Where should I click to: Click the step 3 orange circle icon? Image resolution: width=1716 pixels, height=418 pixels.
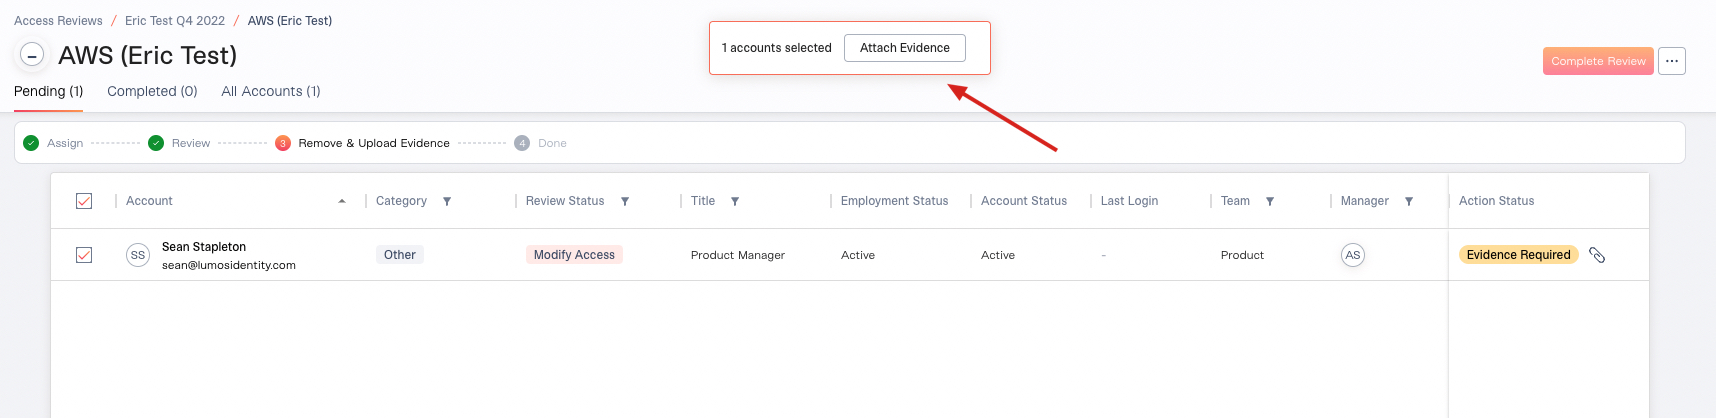(283, 143)
